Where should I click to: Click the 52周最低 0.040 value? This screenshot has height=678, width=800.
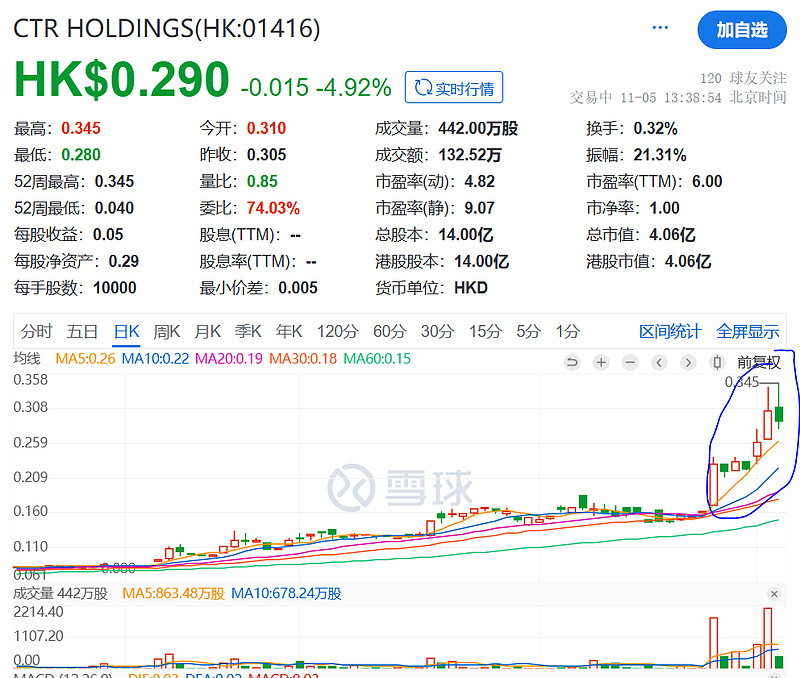tap(114, 208)
